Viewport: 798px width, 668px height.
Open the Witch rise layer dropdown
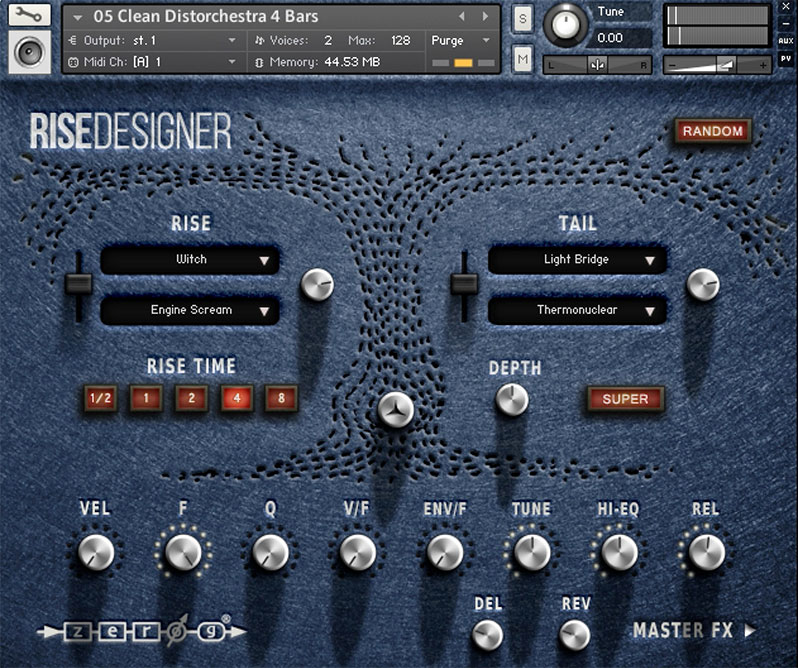point(190,259)
